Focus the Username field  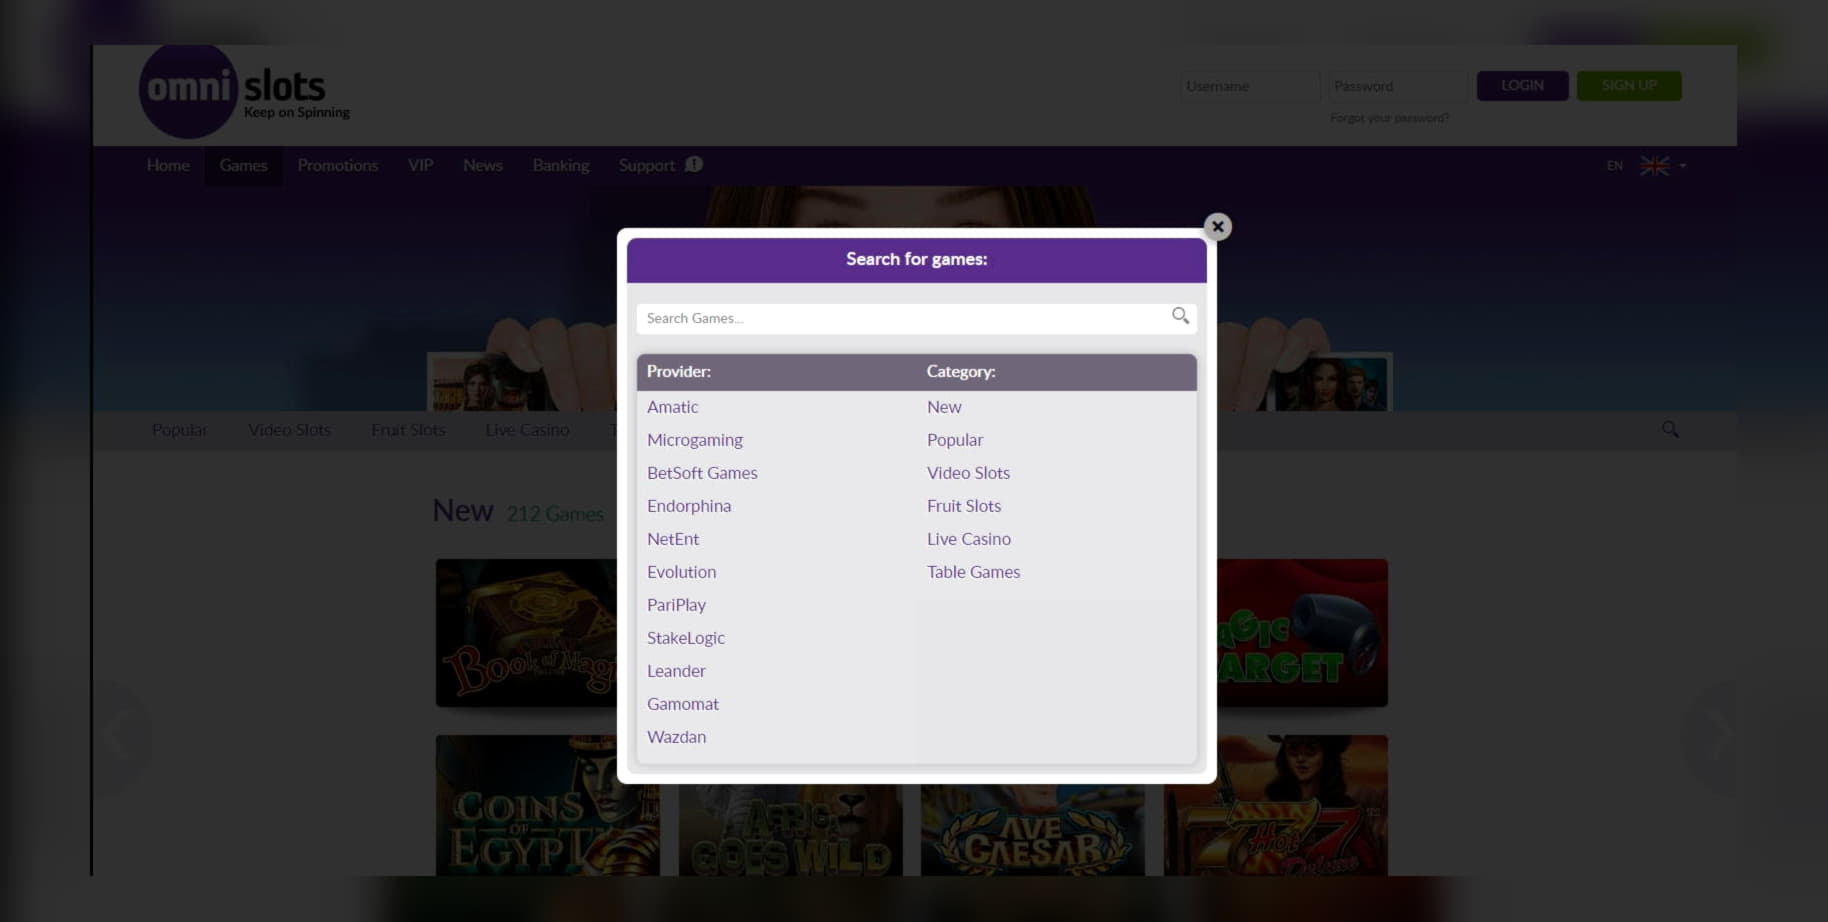tap(1250, 86)
